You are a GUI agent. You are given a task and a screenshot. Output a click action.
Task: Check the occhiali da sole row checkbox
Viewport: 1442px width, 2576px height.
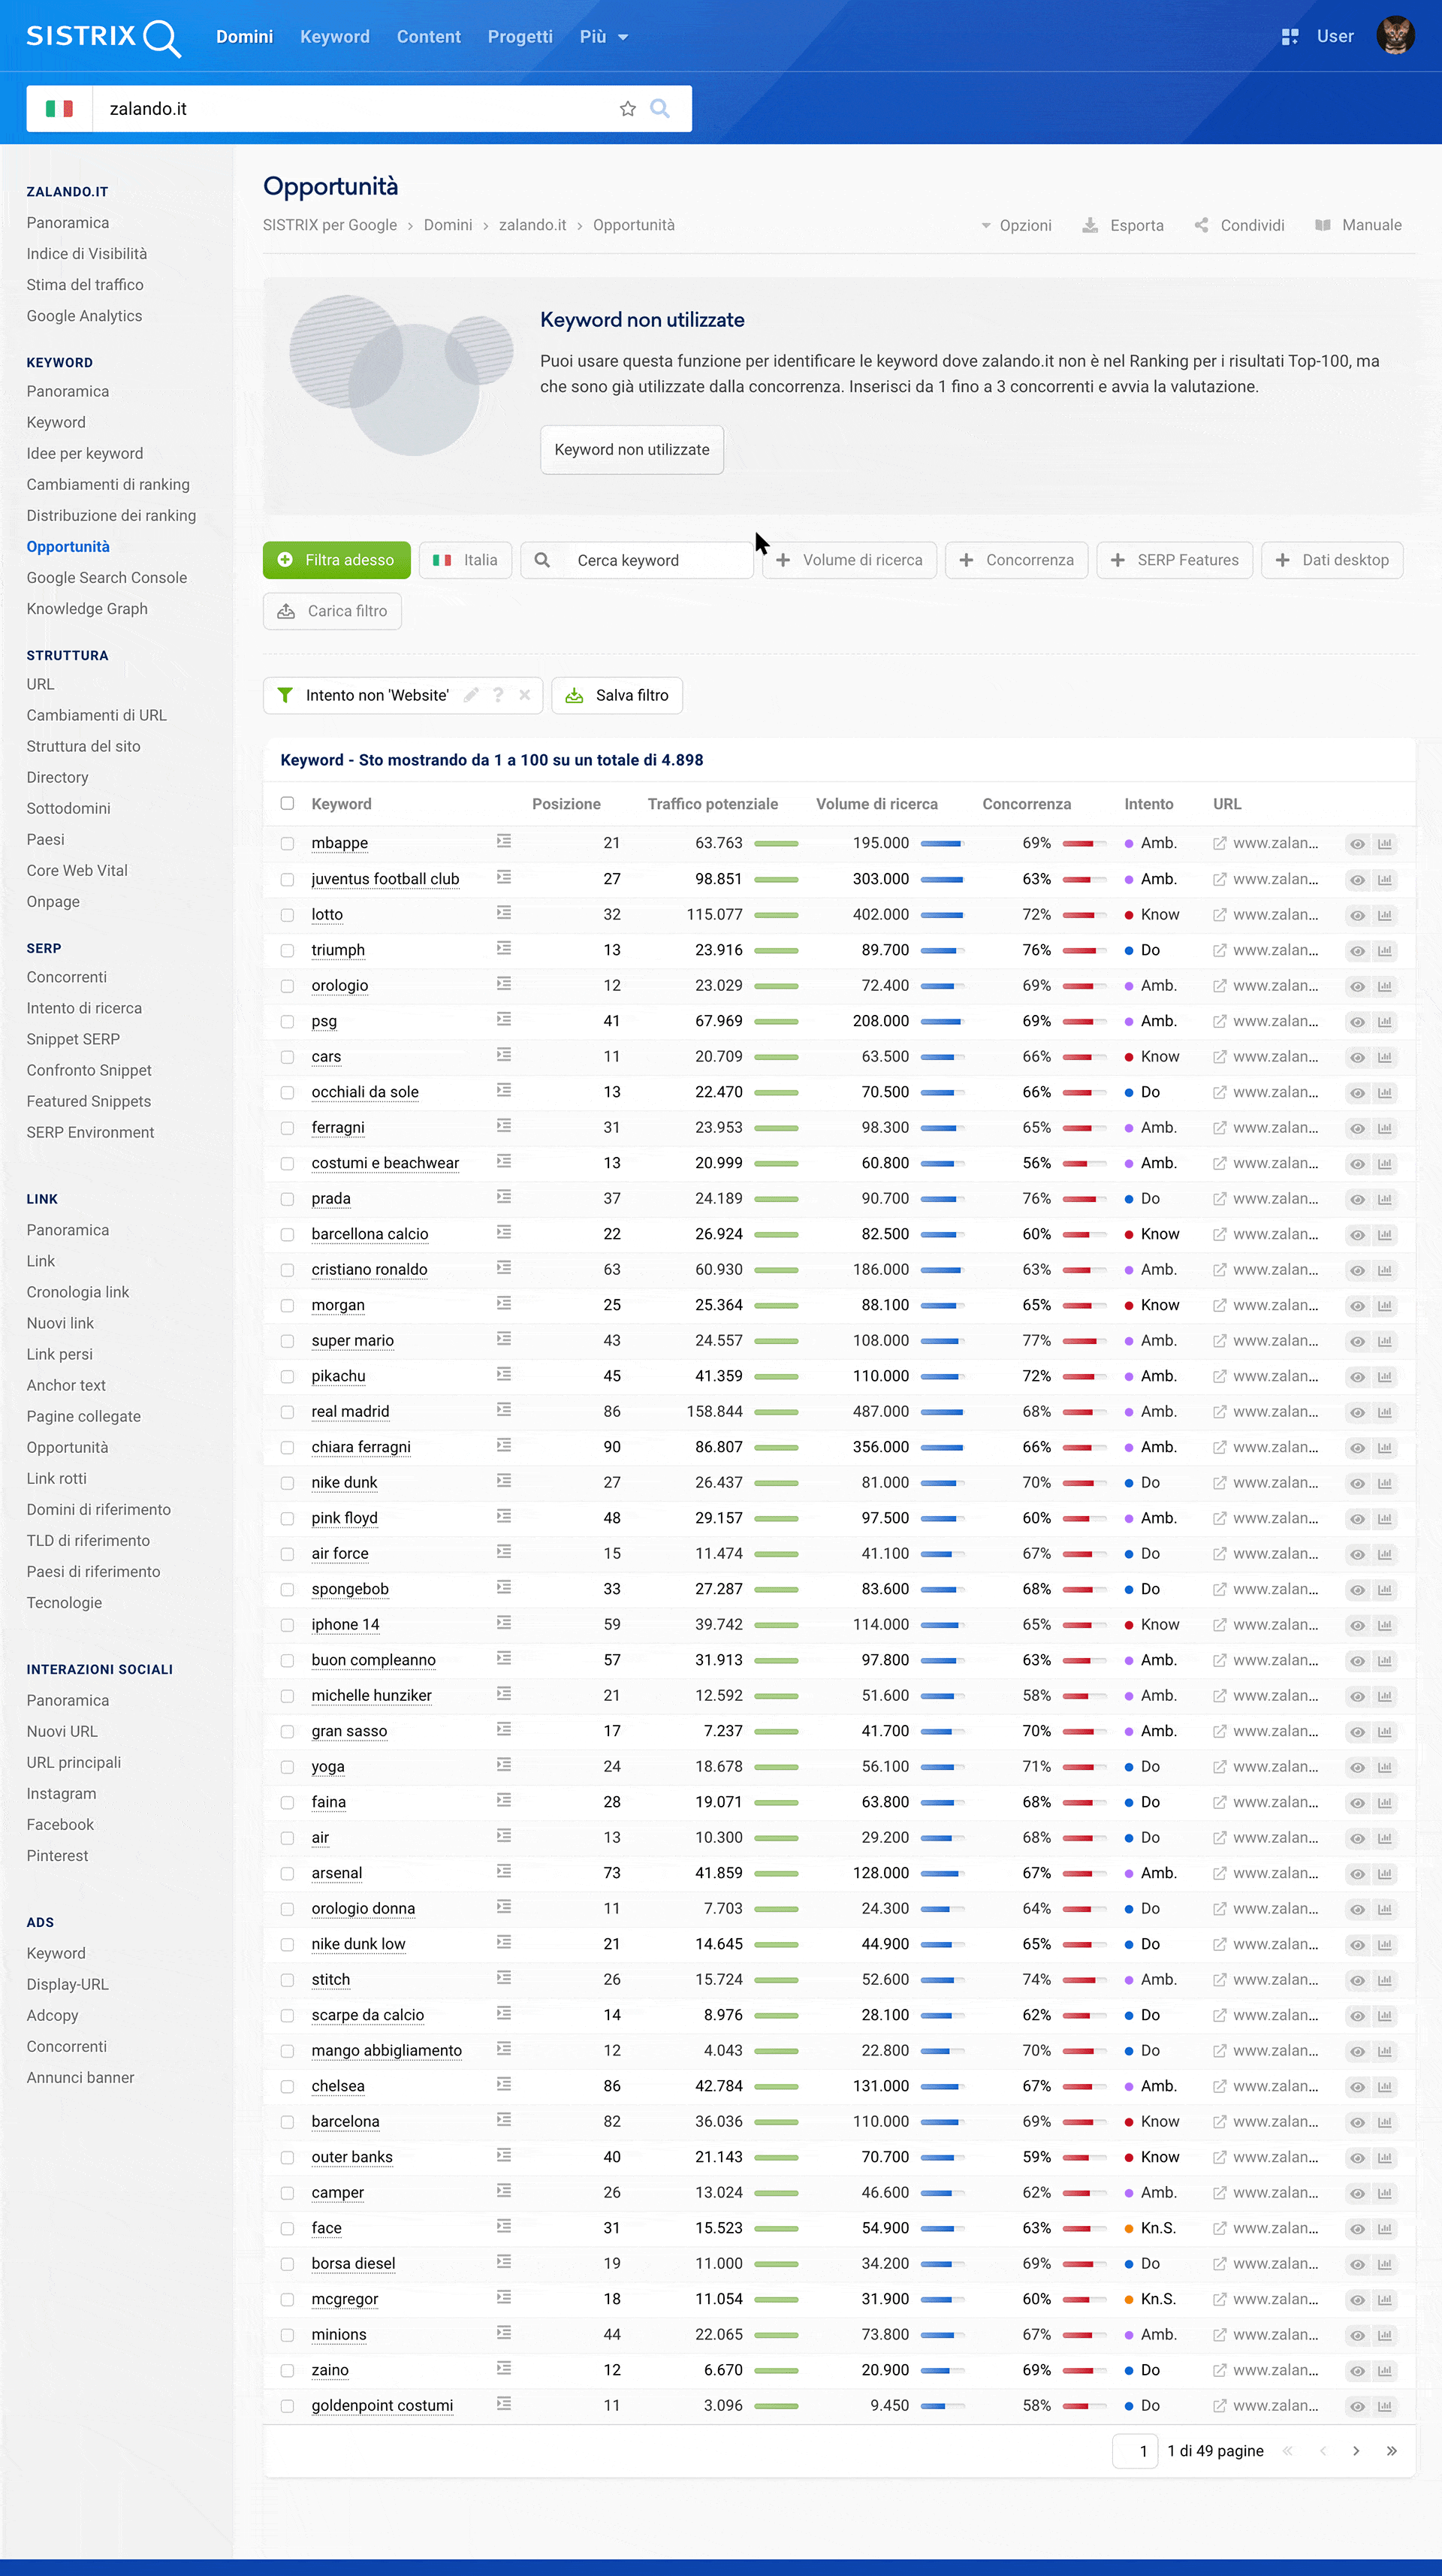point(287,1092)
